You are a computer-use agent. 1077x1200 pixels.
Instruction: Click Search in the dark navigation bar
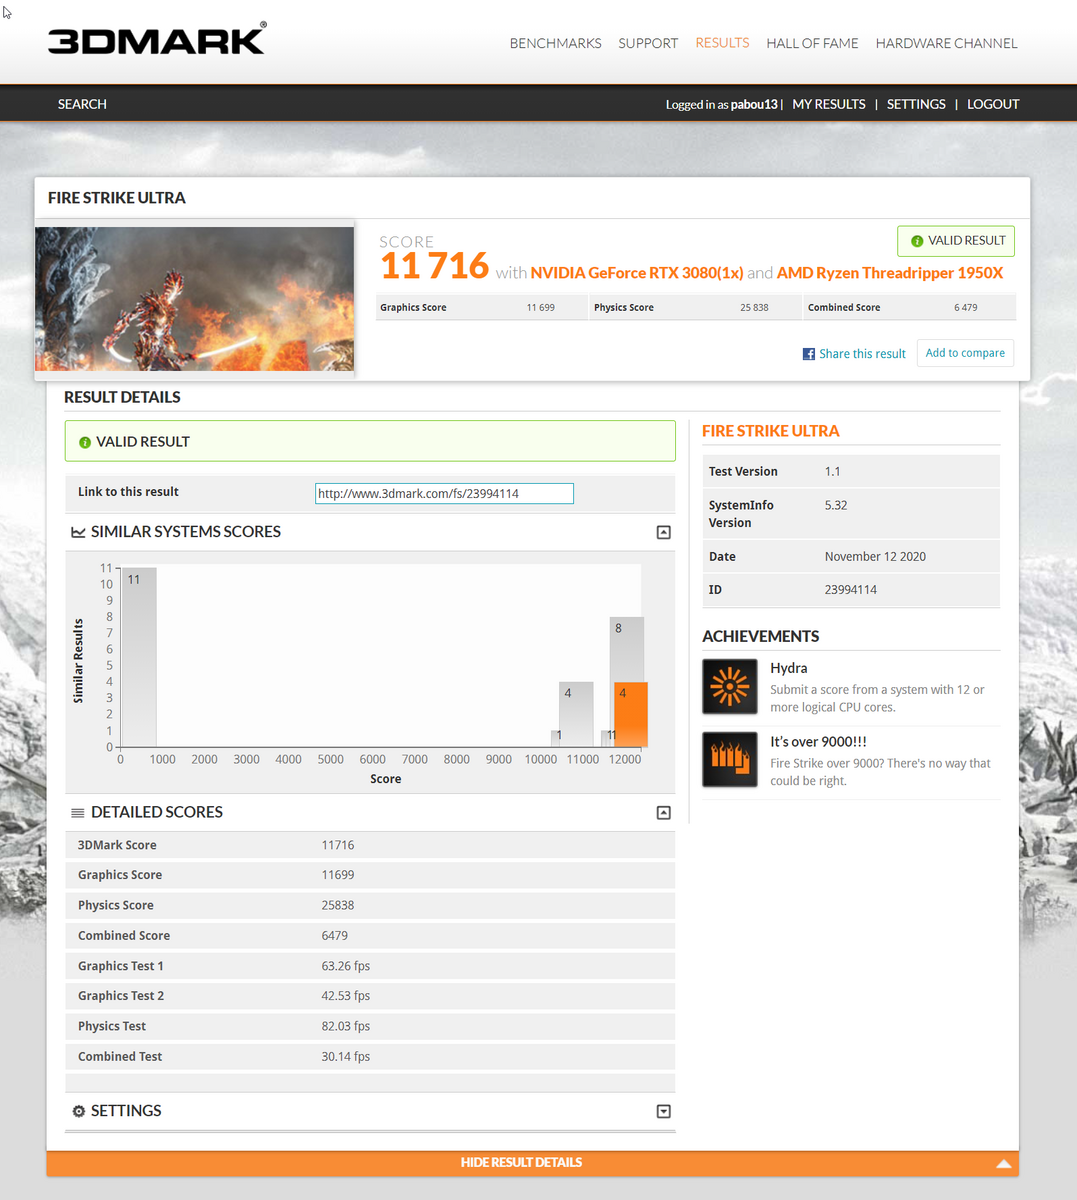click(x=82, y=104)
